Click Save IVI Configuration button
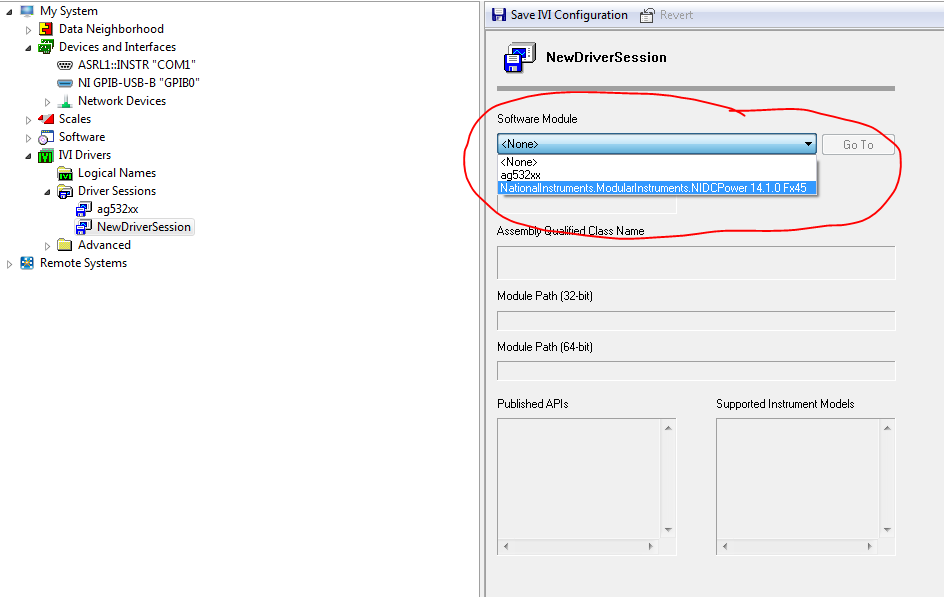Screen dimensions: 944x597 (560, 14)
